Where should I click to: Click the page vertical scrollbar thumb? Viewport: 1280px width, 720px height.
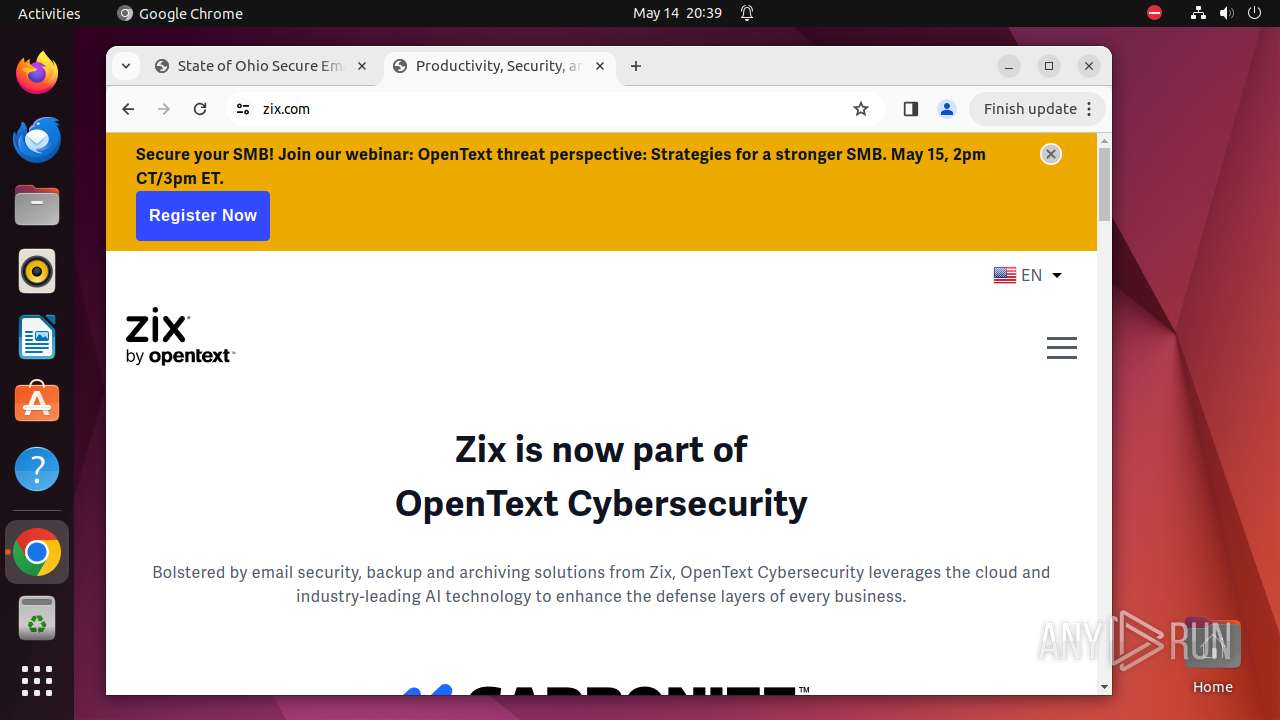tap(1104, 185)
